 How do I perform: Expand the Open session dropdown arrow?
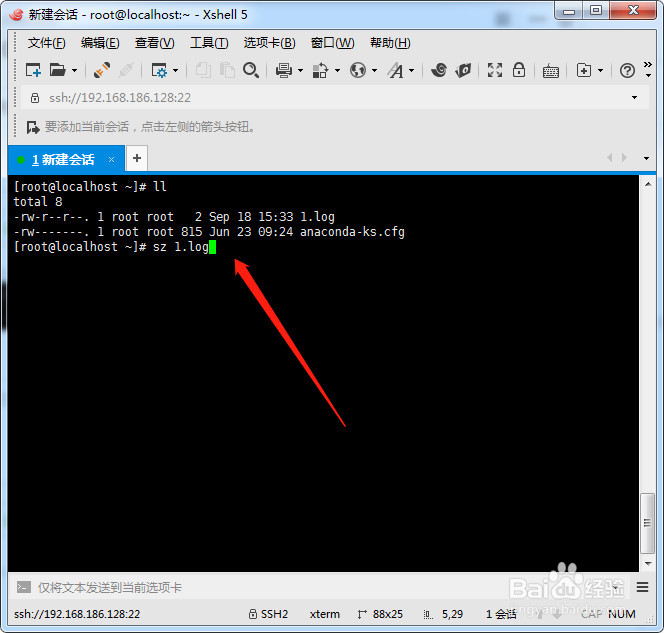(75, 70)
